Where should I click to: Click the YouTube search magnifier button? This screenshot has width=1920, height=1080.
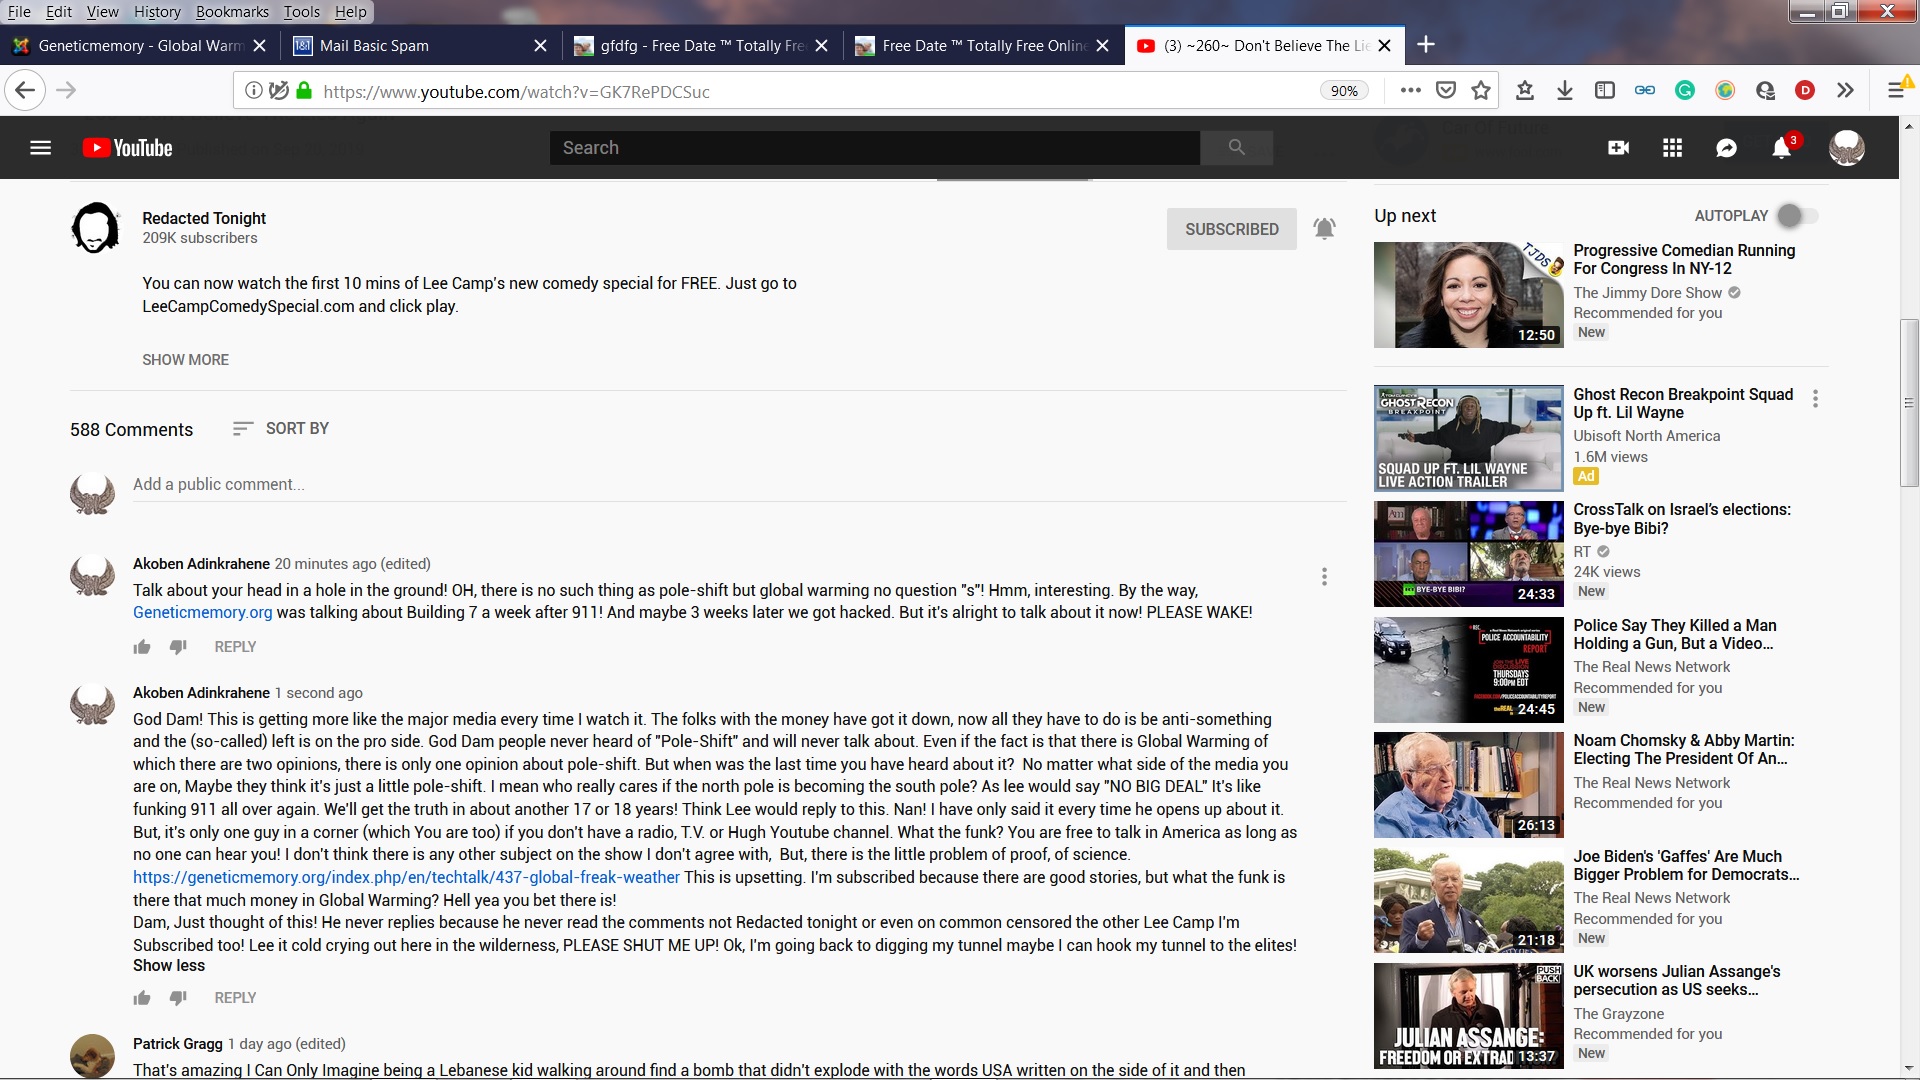(1236, 148)
